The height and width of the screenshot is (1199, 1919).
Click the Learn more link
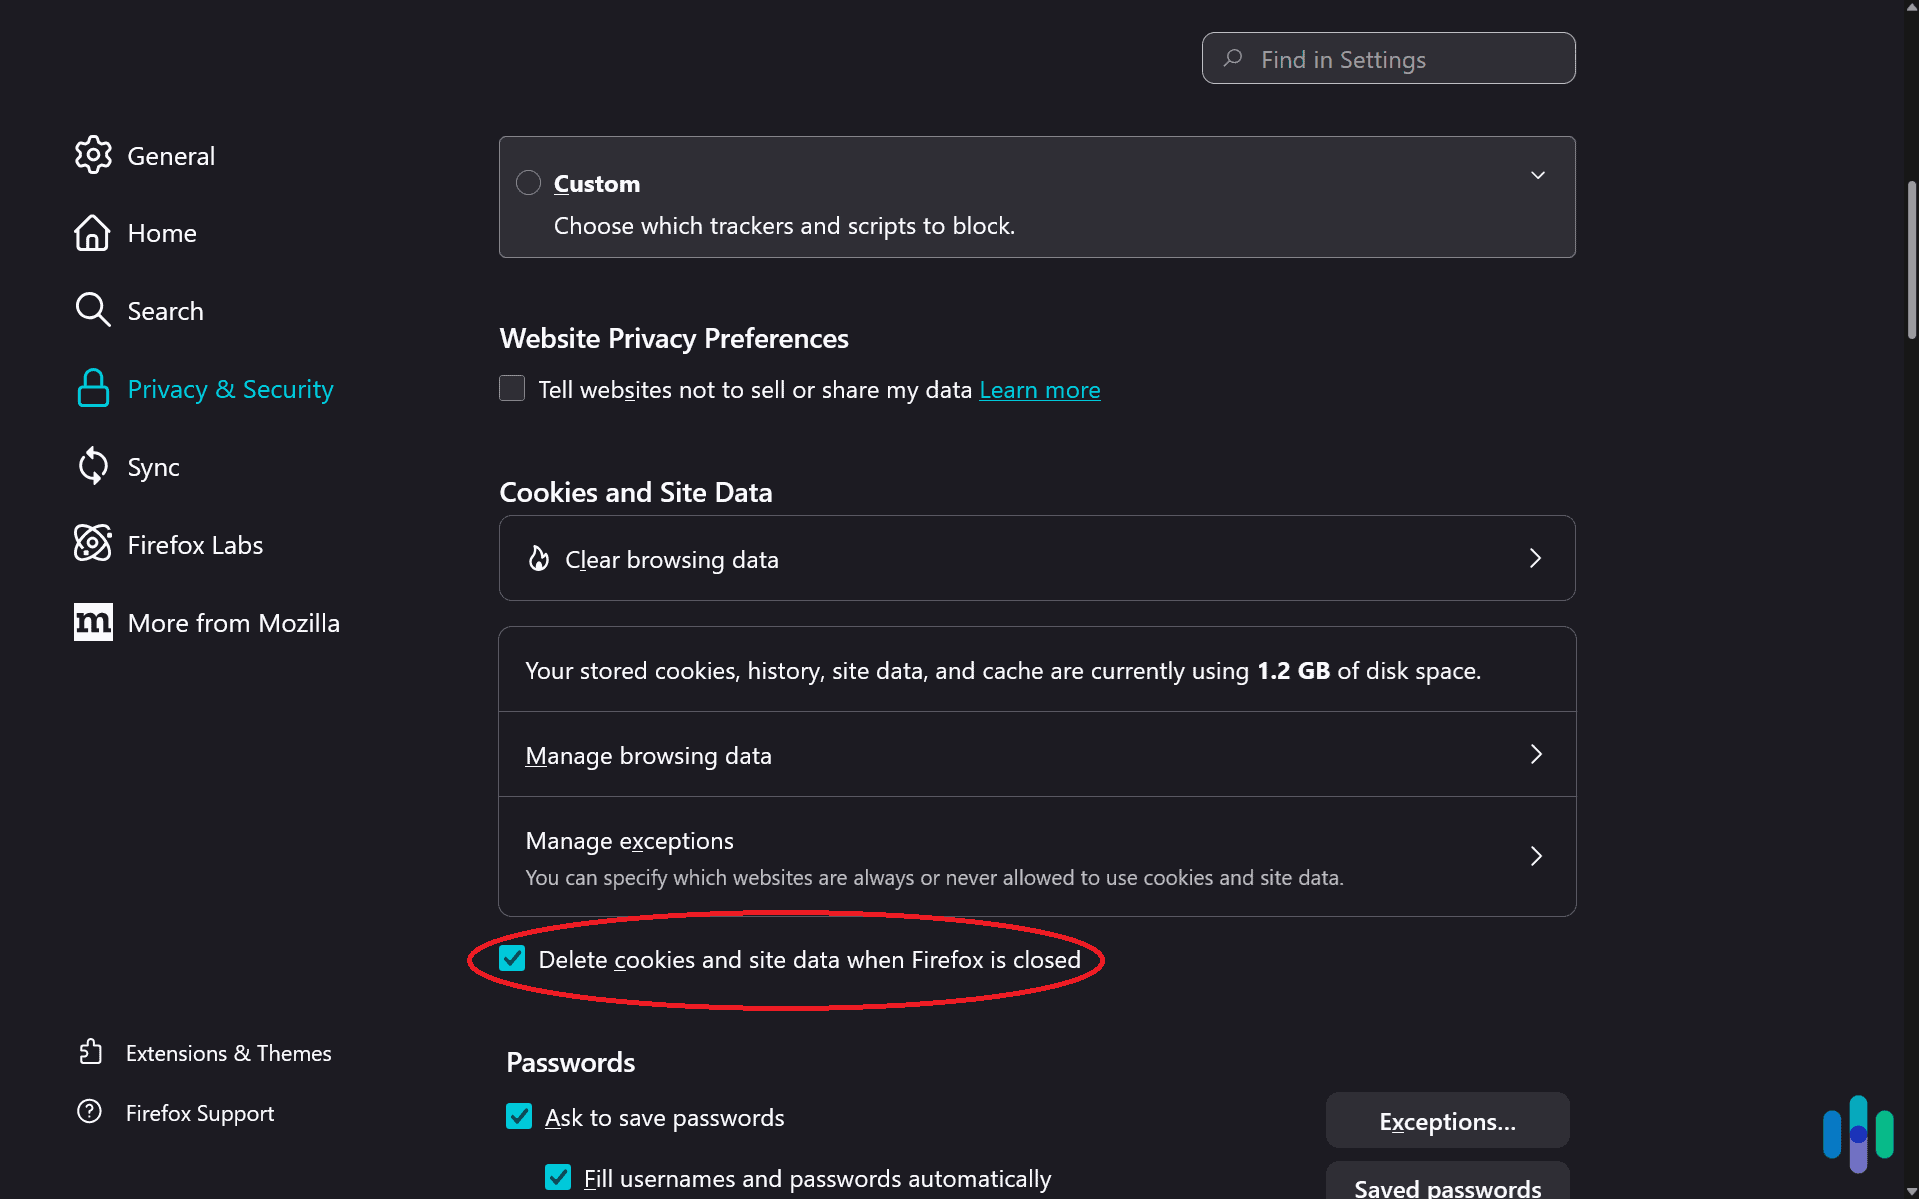pos(1040,390)
